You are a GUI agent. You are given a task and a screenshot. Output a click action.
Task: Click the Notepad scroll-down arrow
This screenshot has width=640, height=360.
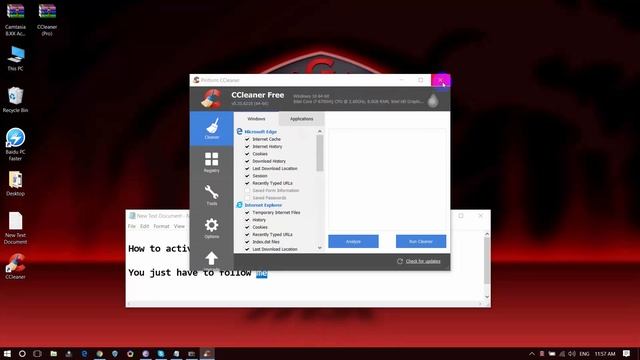point(487,297)
